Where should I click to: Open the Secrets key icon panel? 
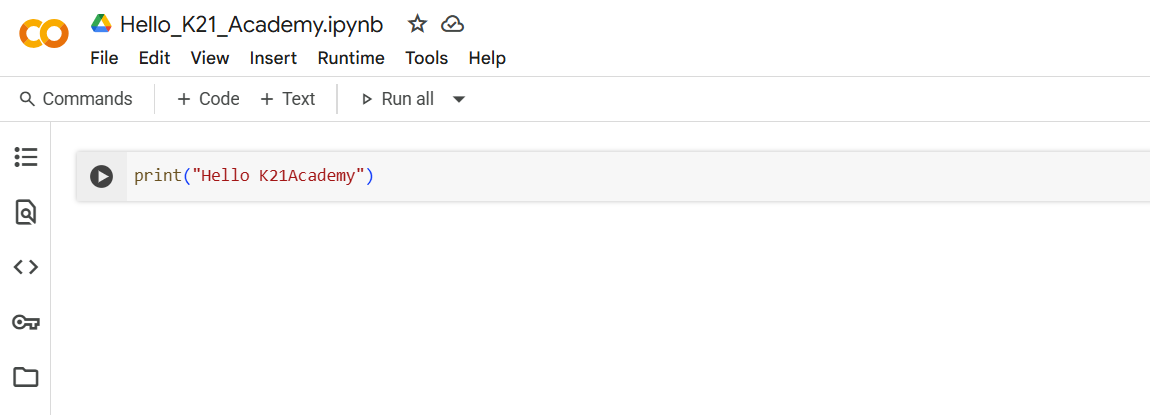tap(26, 323)
